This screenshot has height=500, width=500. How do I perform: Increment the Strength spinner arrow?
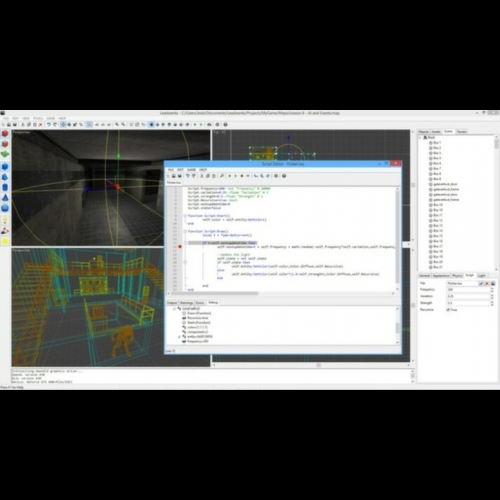pyautogui.click(x=492, y=301)
